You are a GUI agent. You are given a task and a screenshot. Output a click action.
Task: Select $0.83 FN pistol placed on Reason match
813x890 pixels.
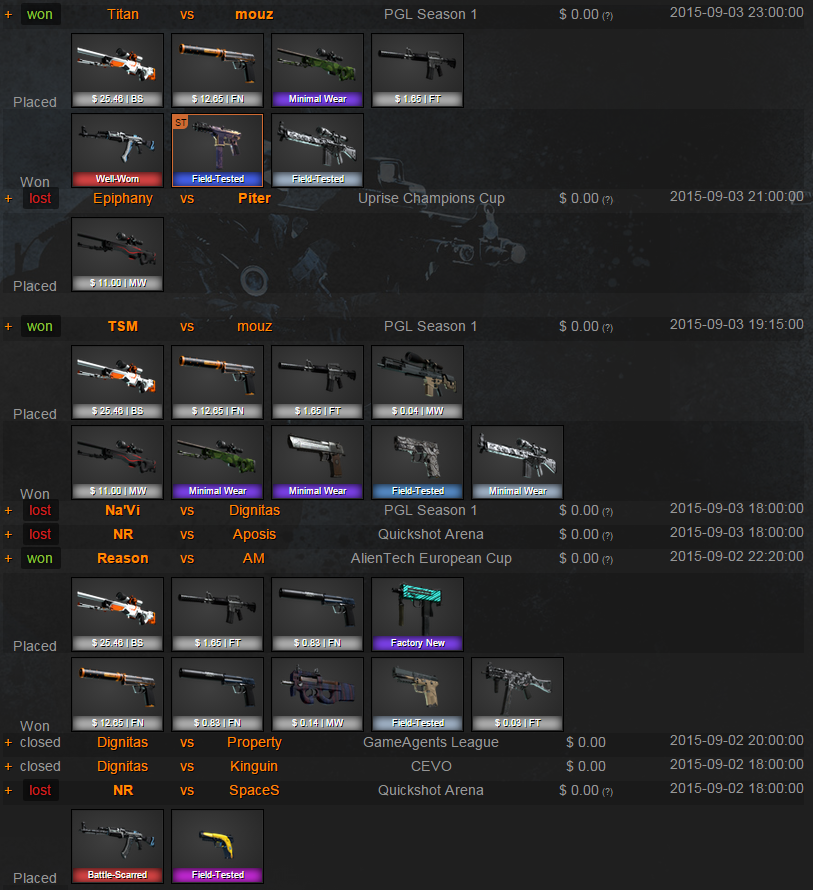tap(317, 615)
